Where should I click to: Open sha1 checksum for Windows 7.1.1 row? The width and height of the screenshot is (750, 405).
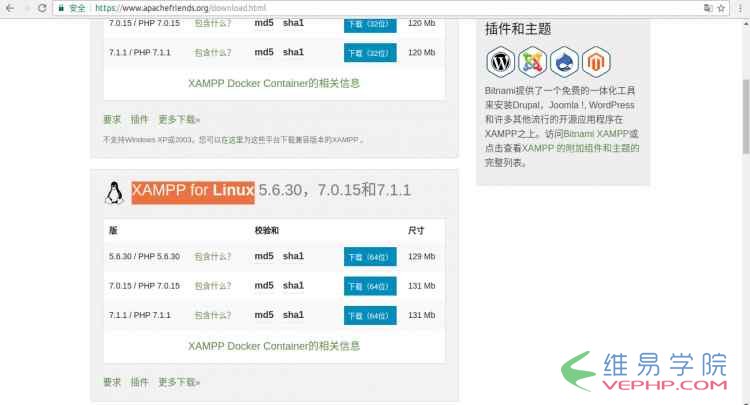293,52
